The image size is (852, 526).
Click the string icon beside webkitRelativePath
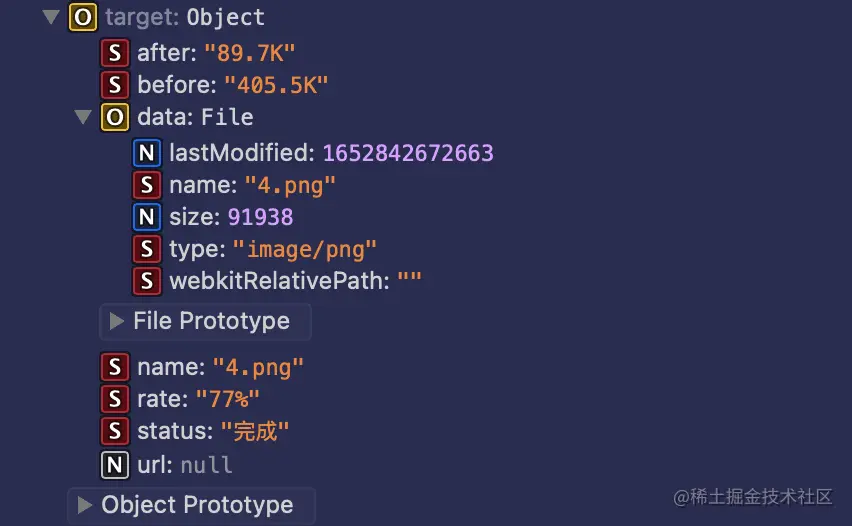point(147,281)
